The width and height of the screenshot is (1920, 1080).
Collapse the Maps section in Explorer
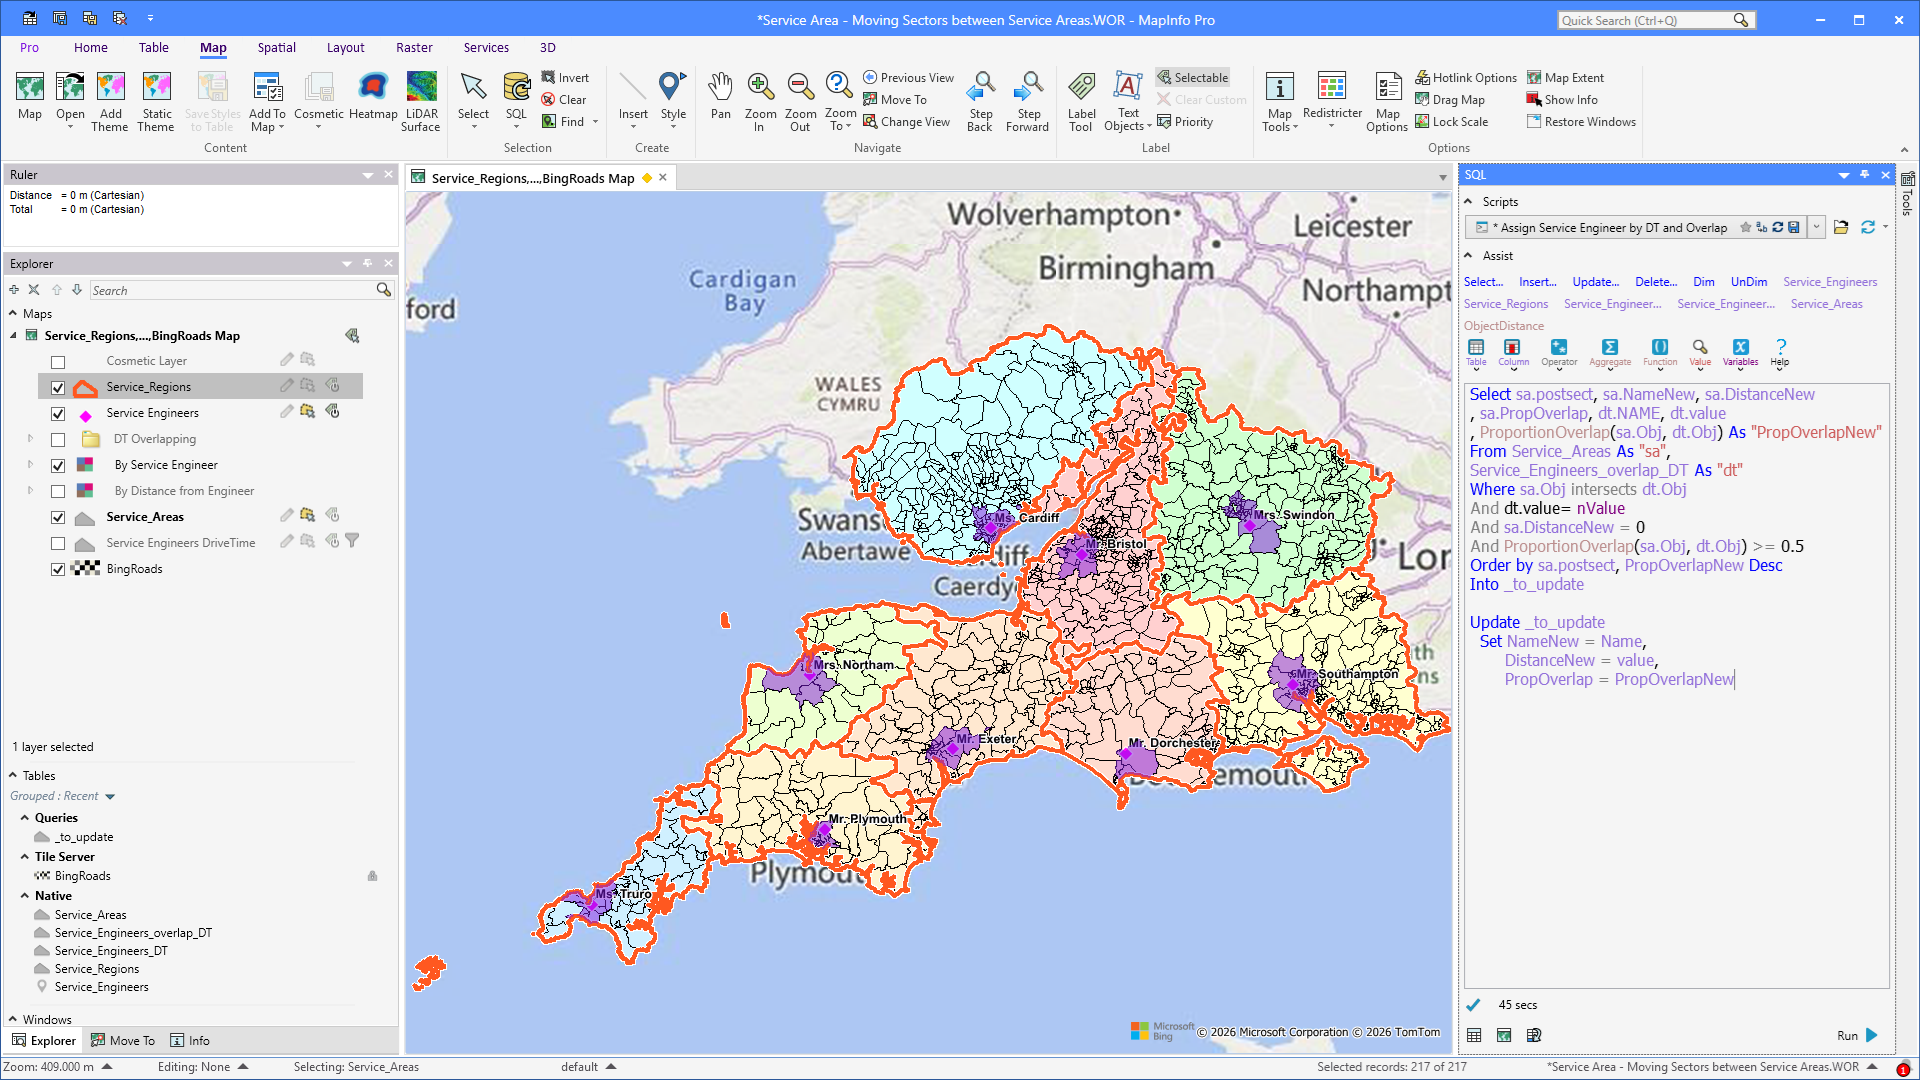13,313
